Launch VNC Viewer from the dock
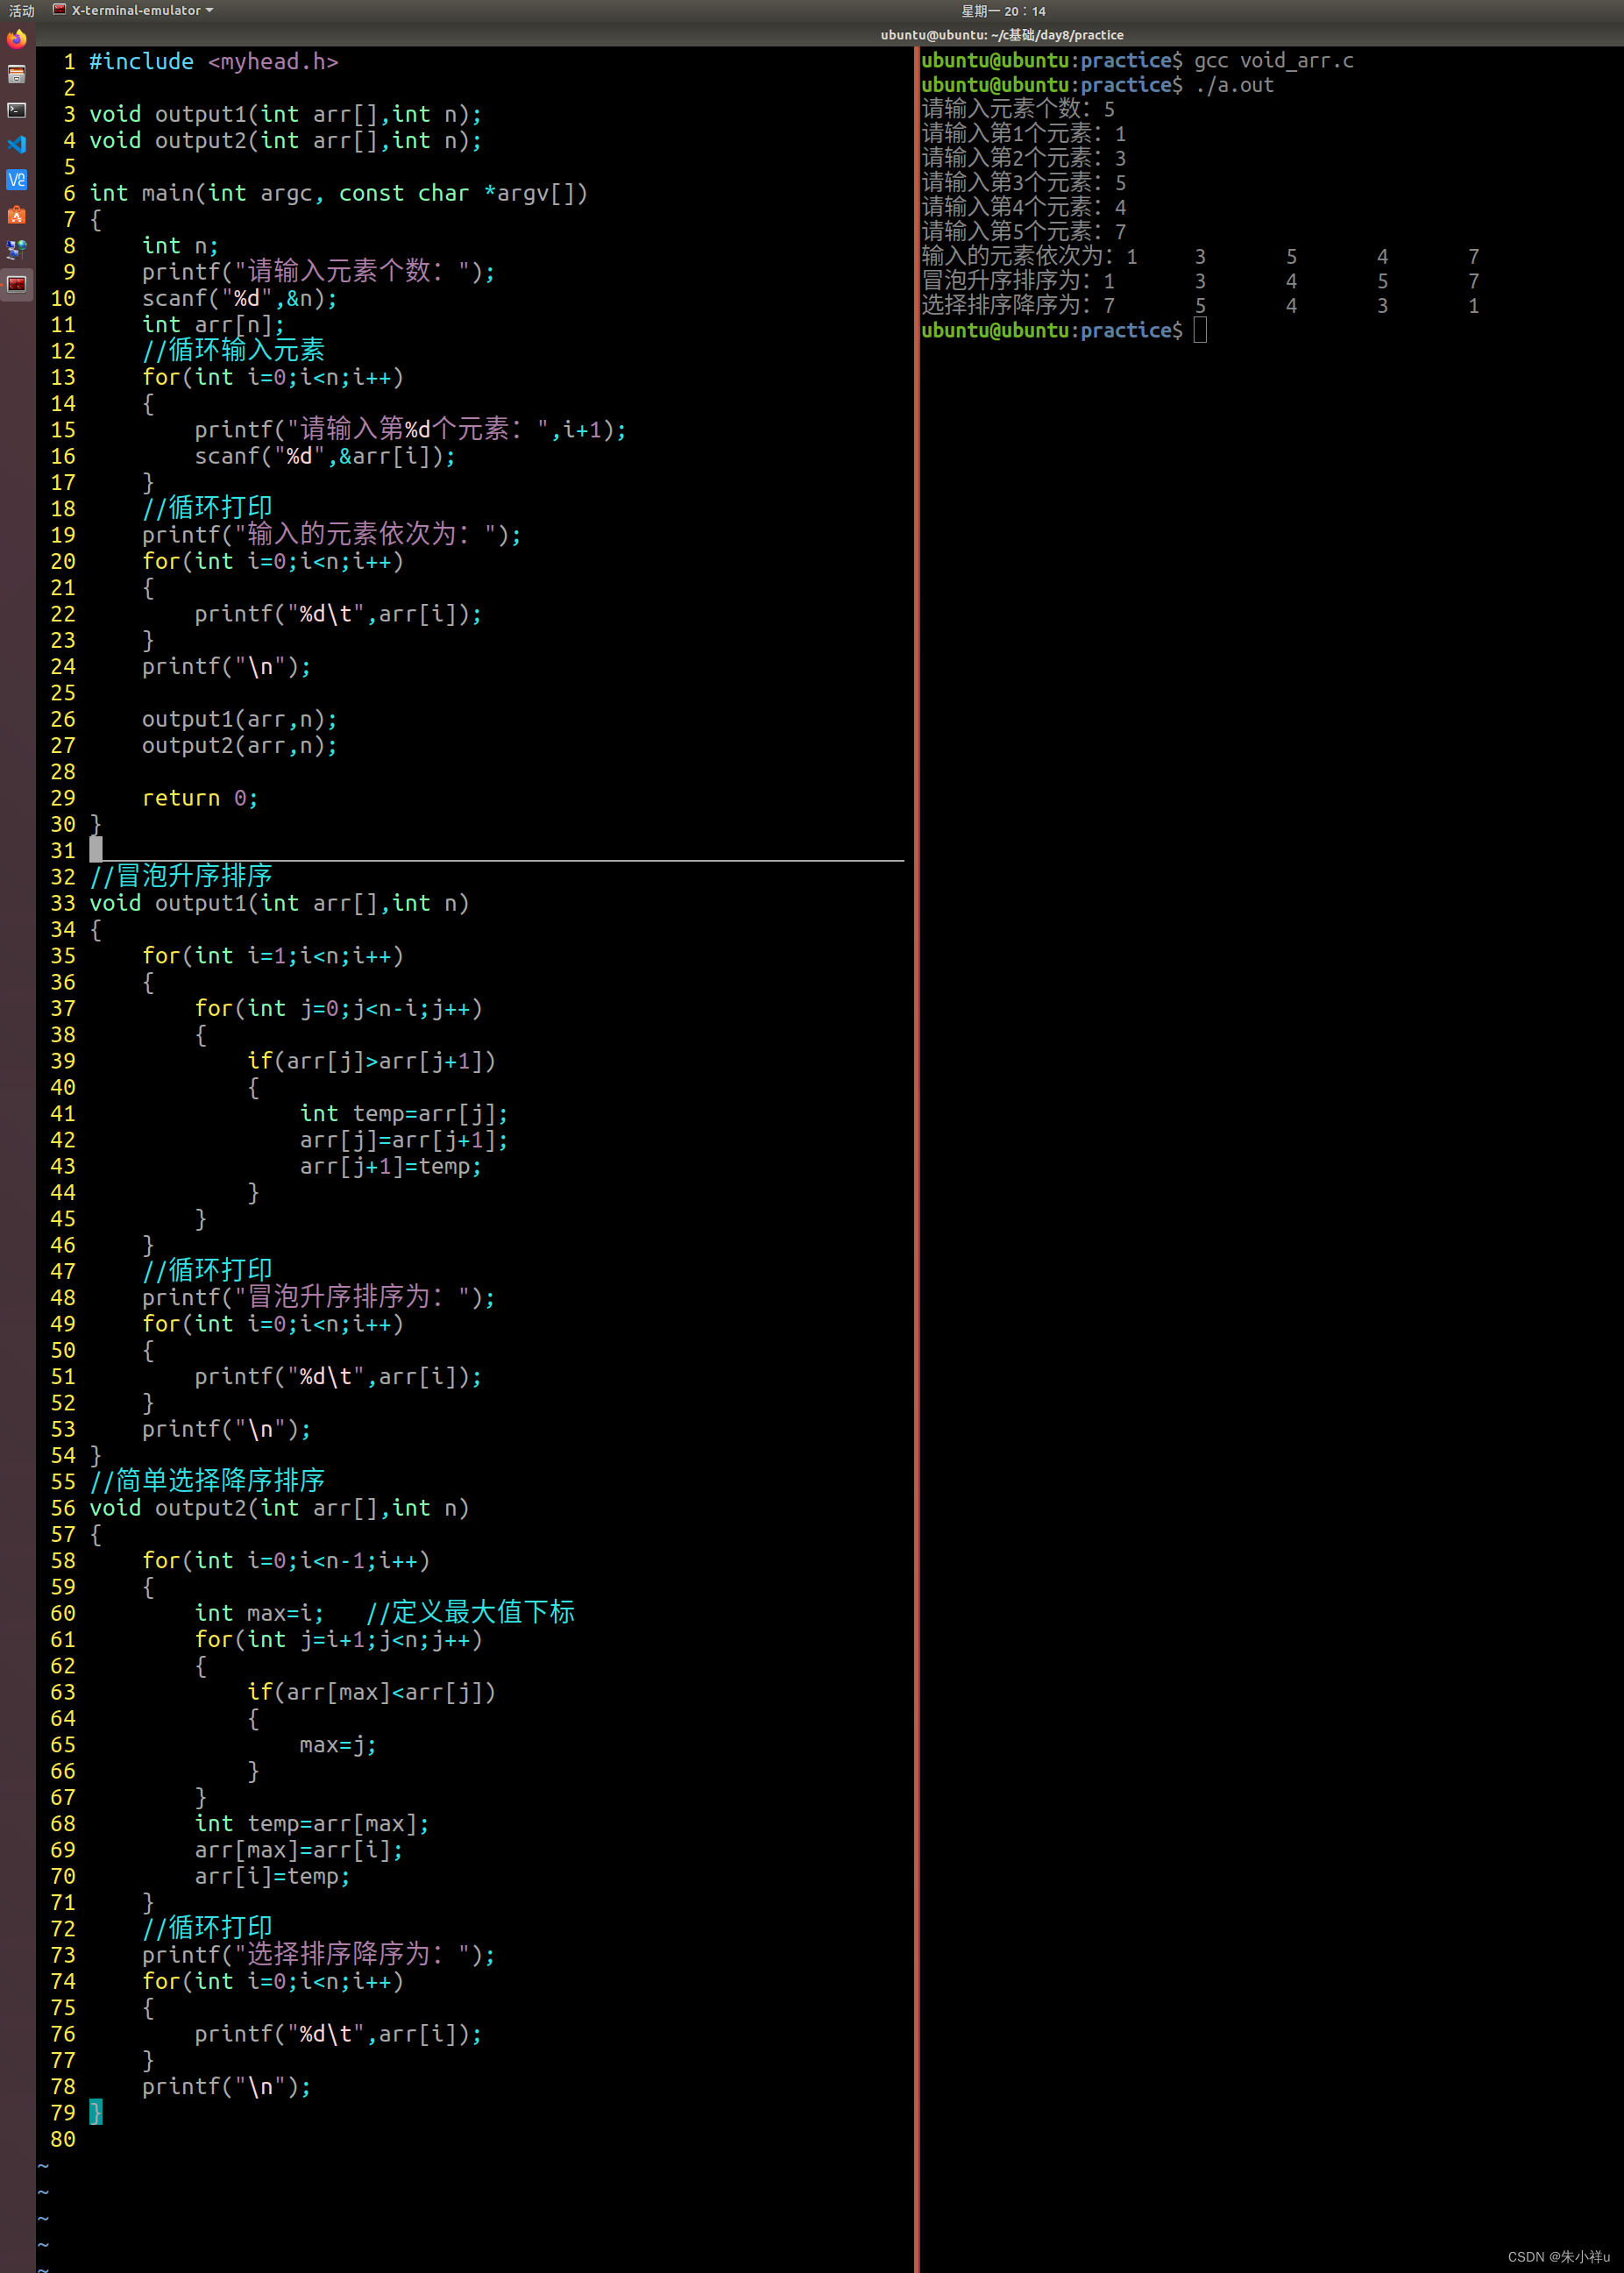Screen dimensions: 1624x2273 16,181
